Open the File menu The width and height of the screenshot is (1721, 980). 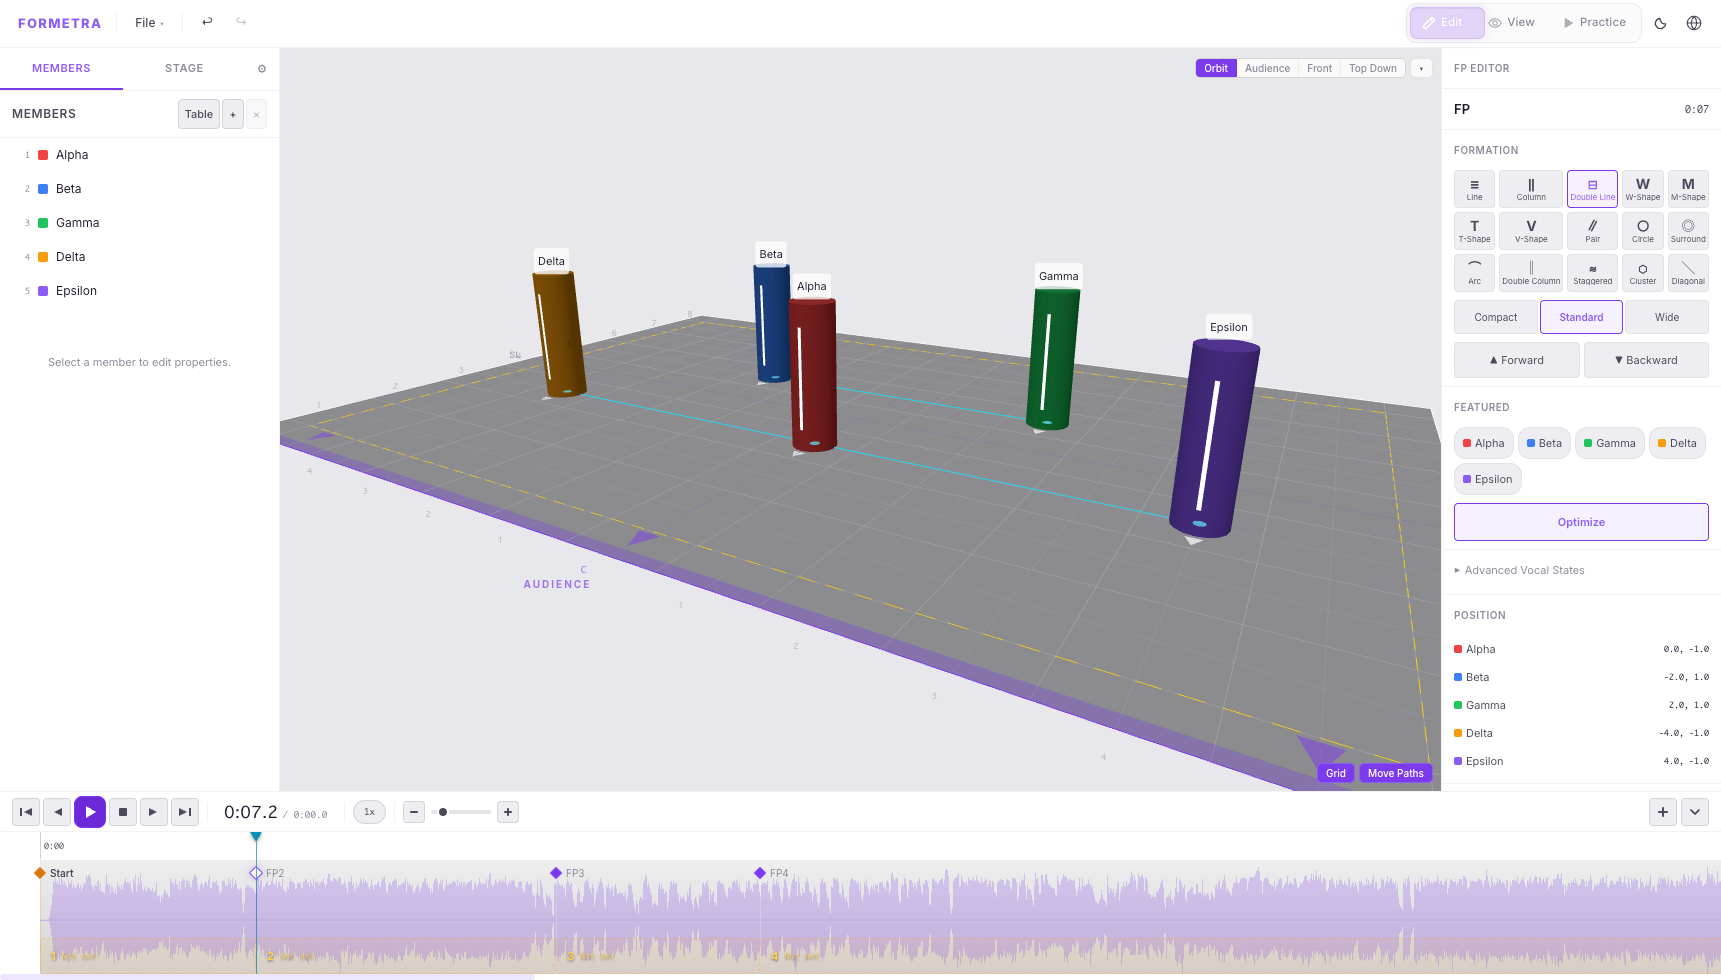[x=149, y=23]
